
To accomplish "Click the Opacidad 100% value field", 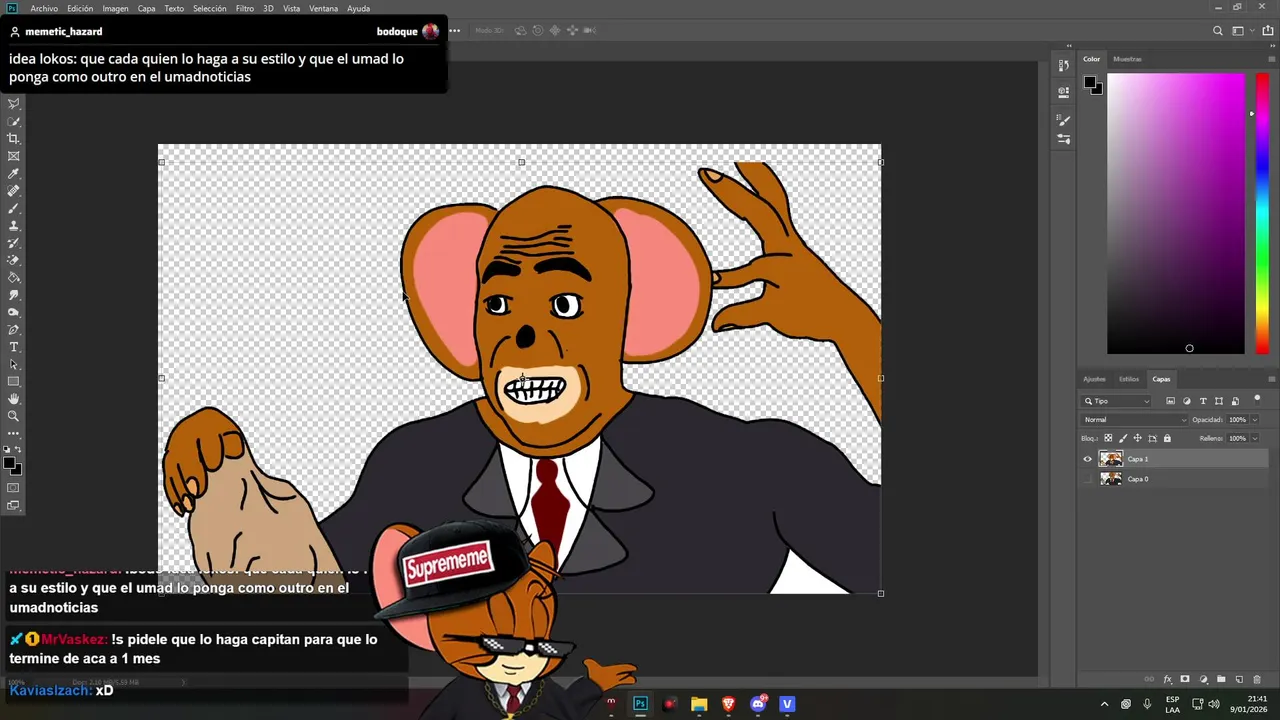I will [1238, 420].
